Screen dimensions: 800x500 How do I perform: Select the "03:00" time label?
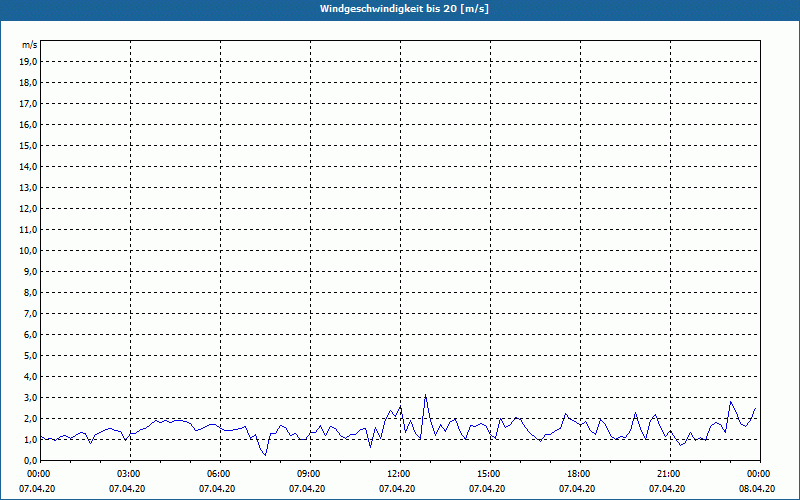point(128,474)
